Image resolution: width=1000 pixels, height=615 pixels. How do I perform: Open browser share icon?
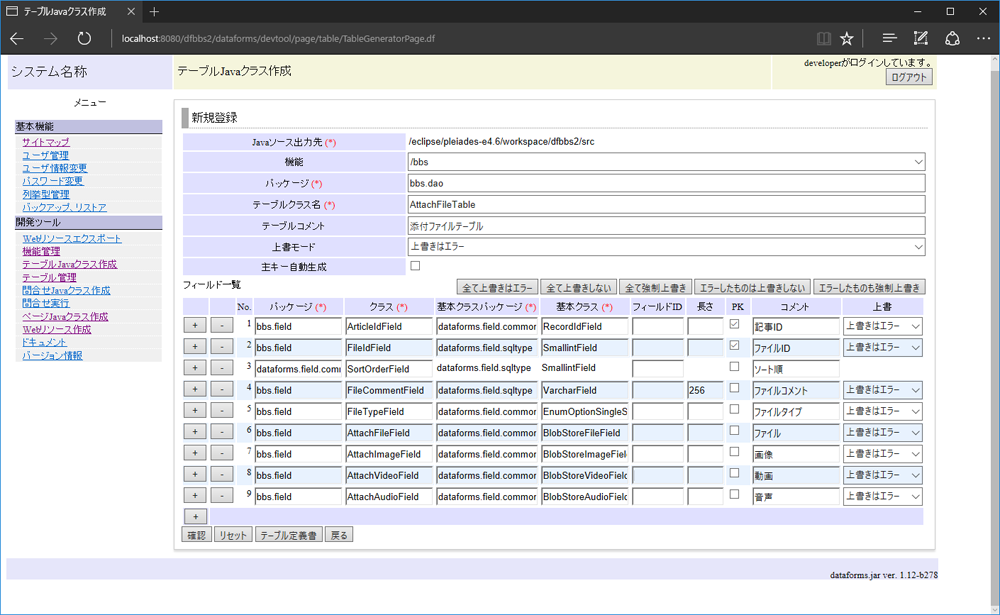(x=952, y=39)
